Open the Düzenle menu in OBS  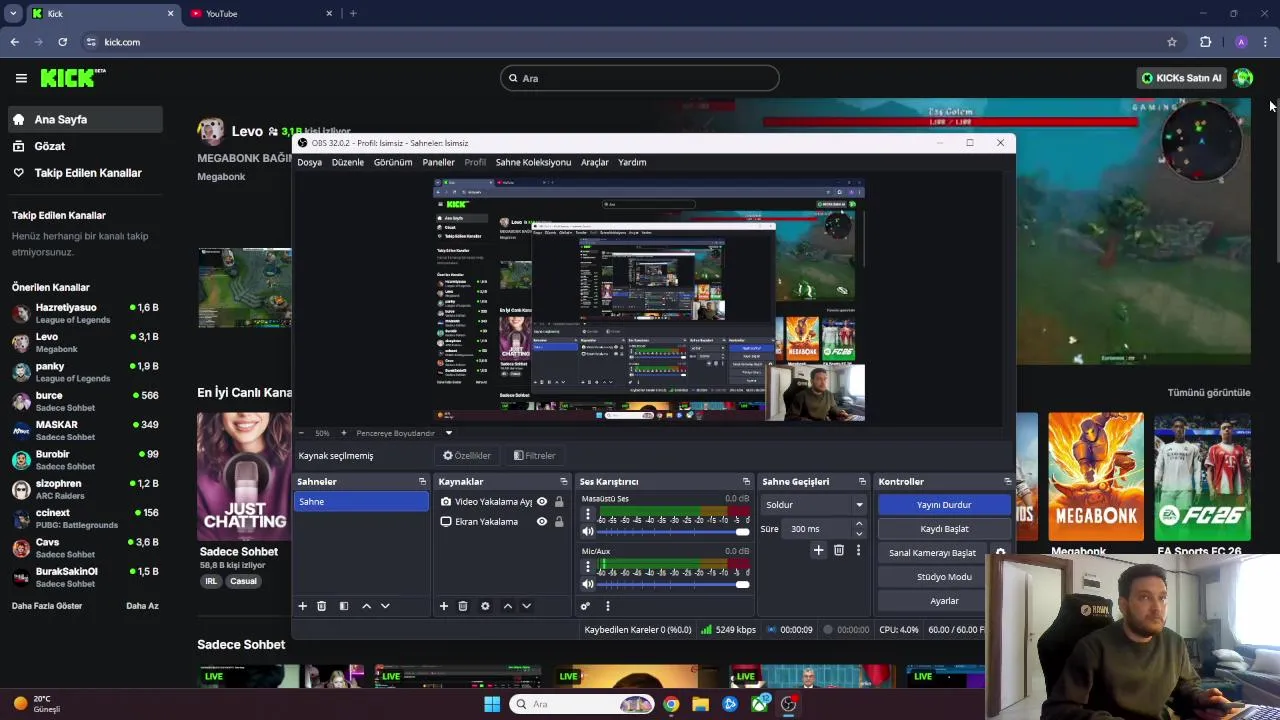pyautogui.click(x=348, y=162)
